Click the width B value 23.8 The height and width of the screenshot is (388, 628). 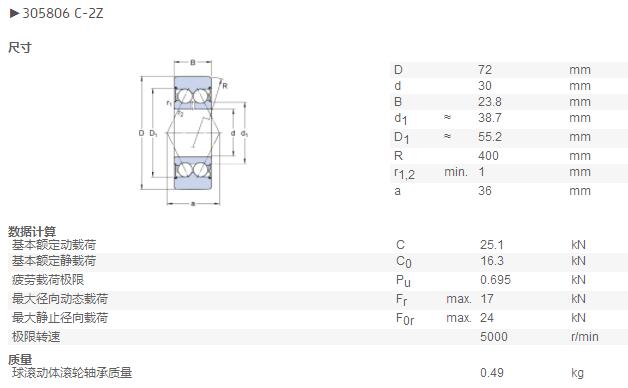[x=490, y=102]
